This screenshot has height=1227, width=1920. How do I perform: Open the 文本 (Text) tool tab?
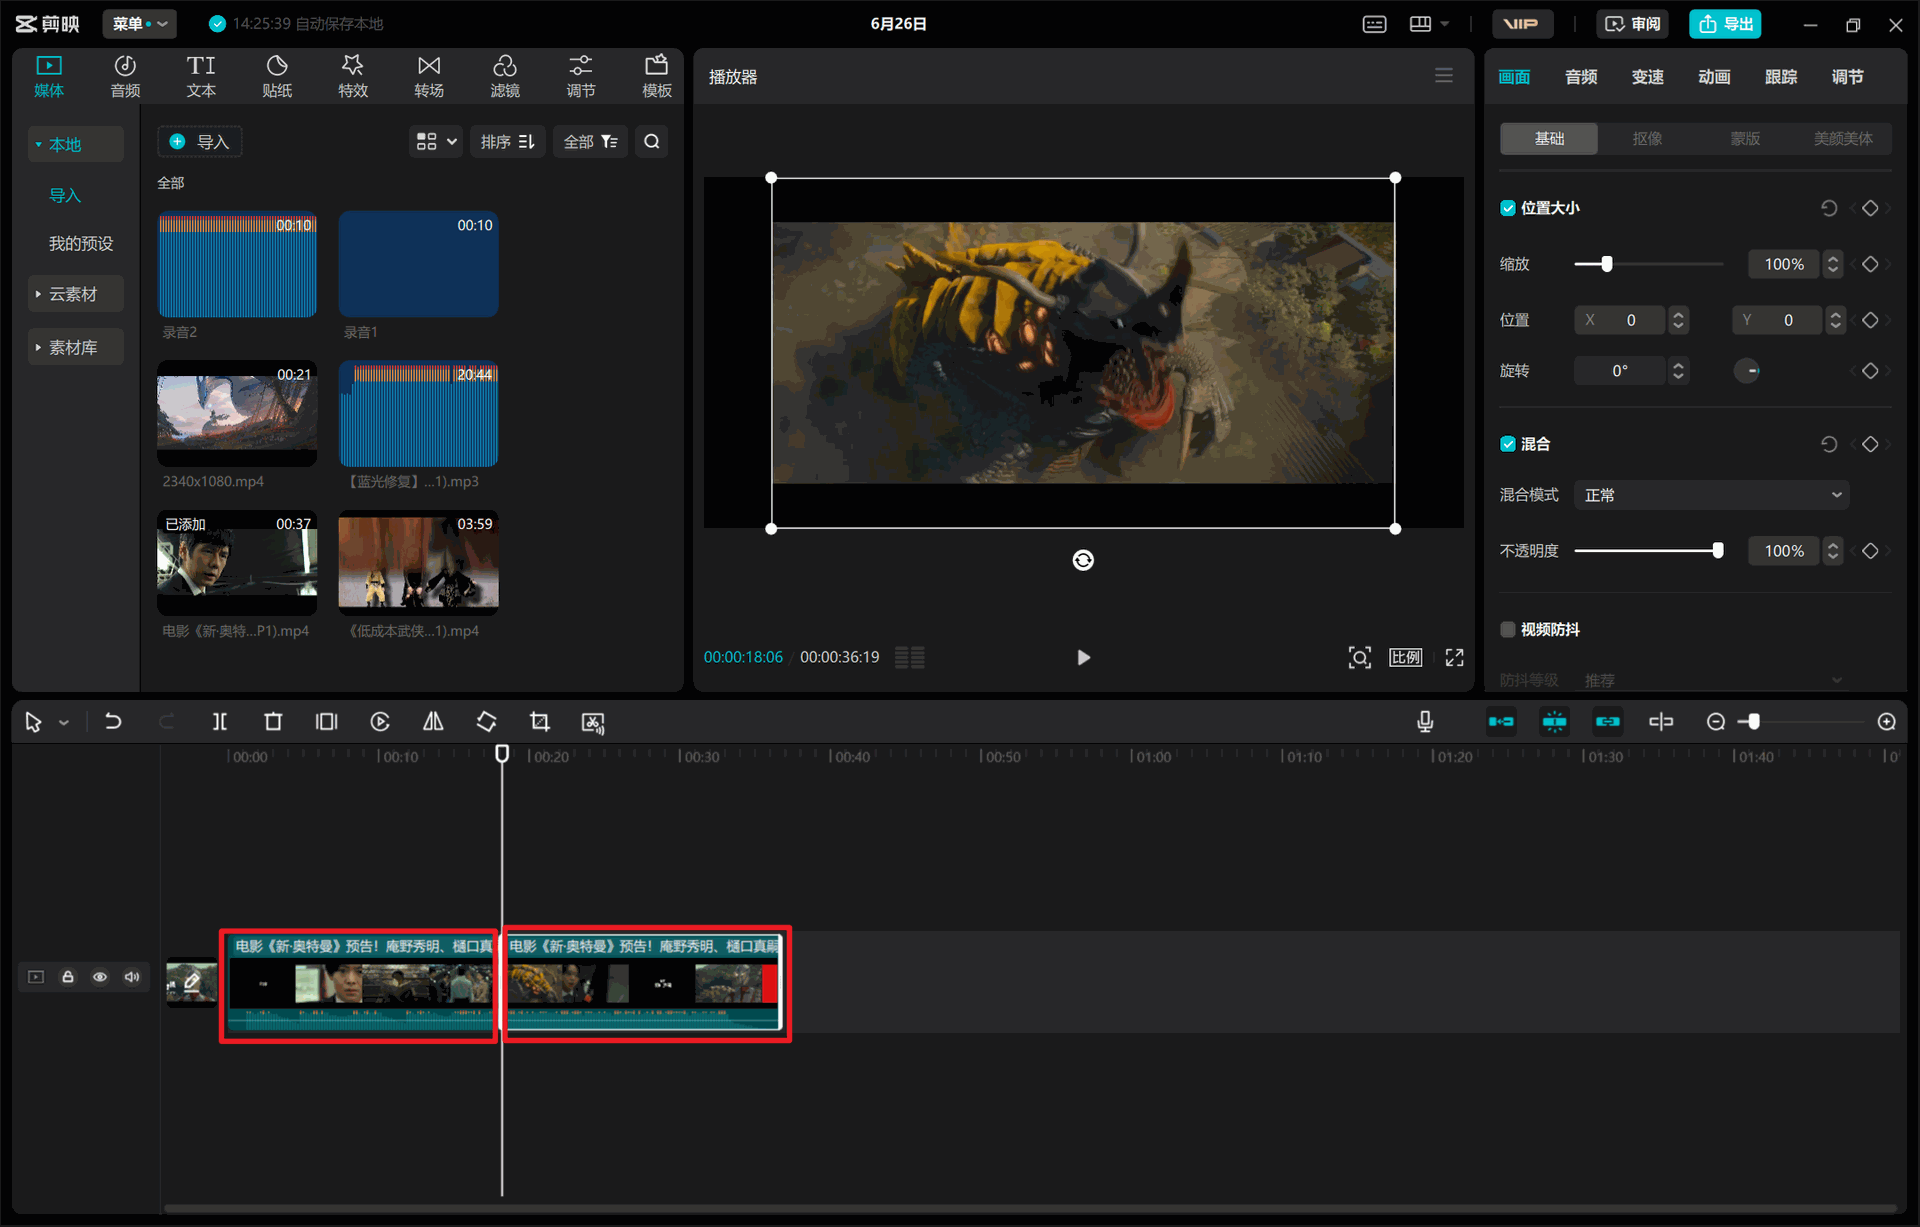[x=201, y=76]
